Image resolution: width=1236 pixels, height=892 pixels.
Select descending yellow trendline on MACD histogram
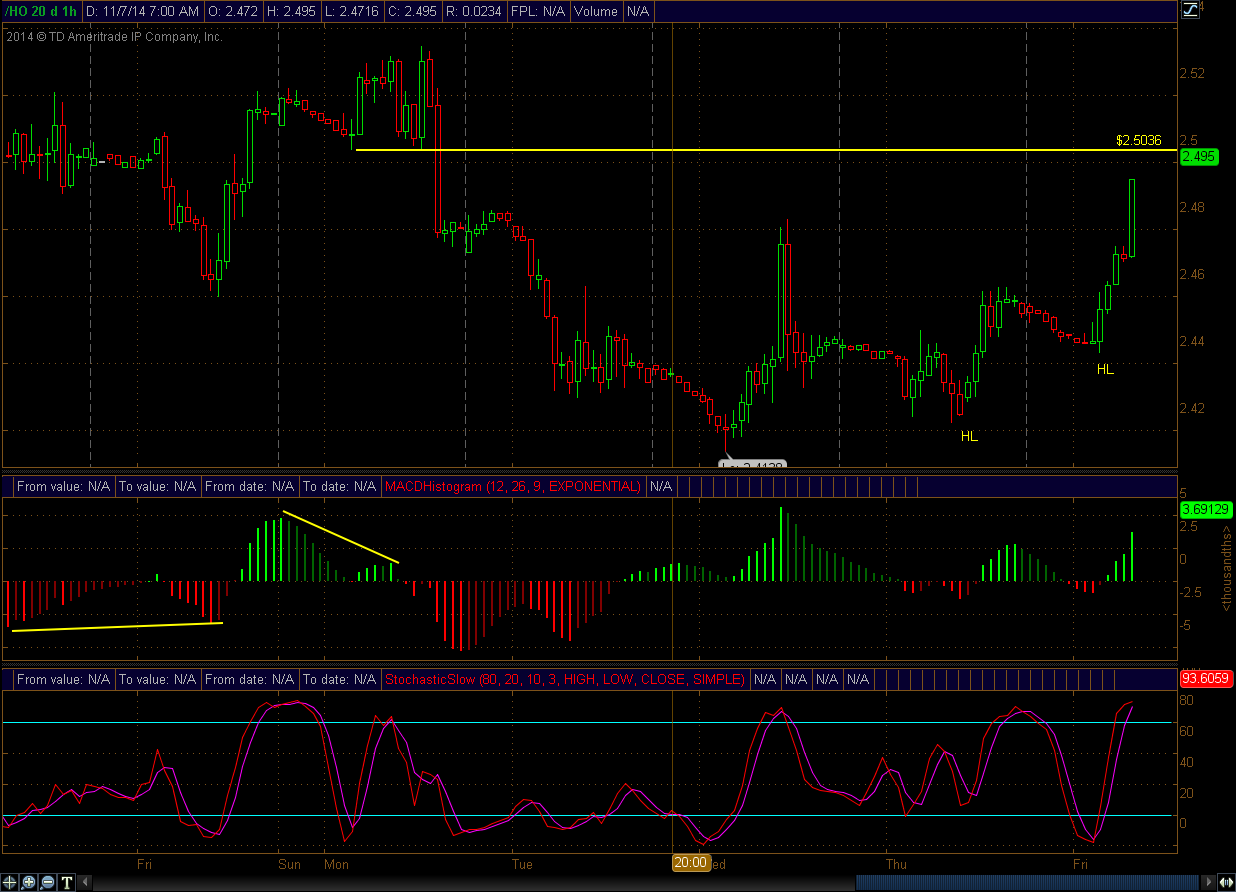(341, 537)
